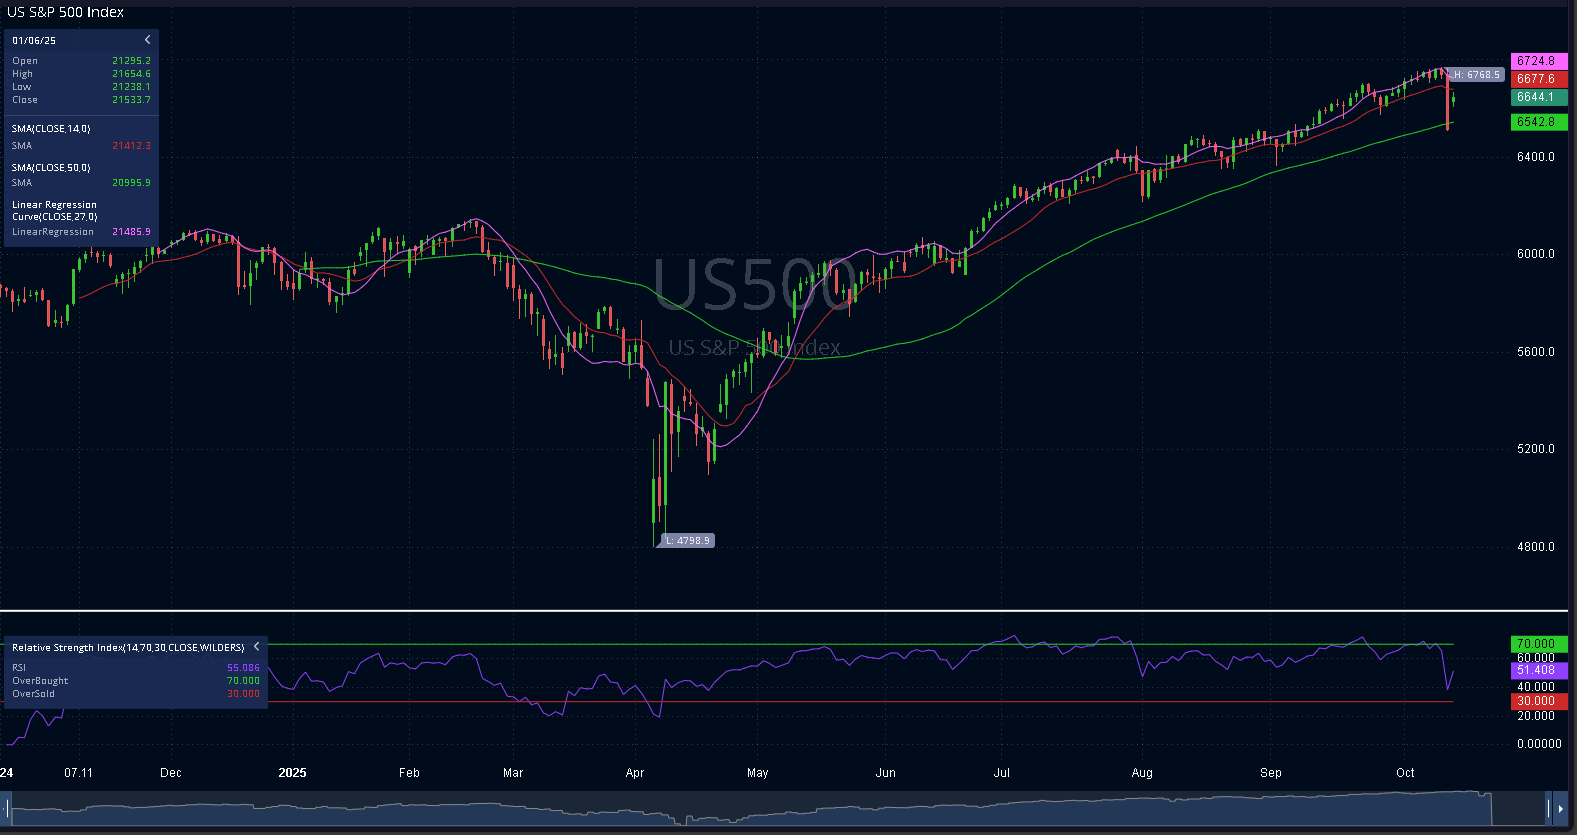Click the 6400.0 price axis tick
1577x835 pixels.
point(1536,157)
